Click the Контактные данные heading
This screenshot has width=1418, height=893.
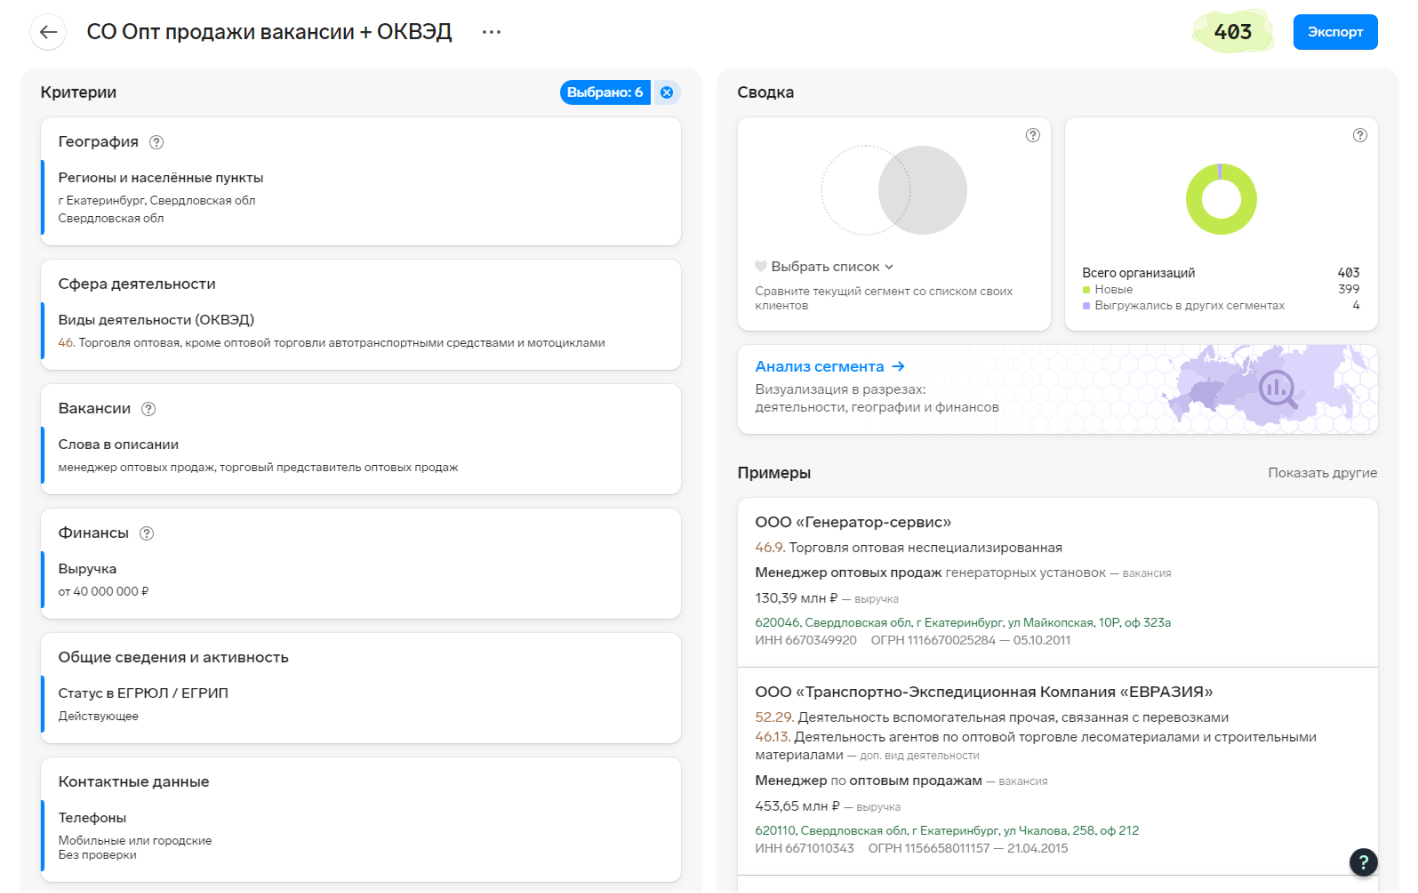[133, 782]
